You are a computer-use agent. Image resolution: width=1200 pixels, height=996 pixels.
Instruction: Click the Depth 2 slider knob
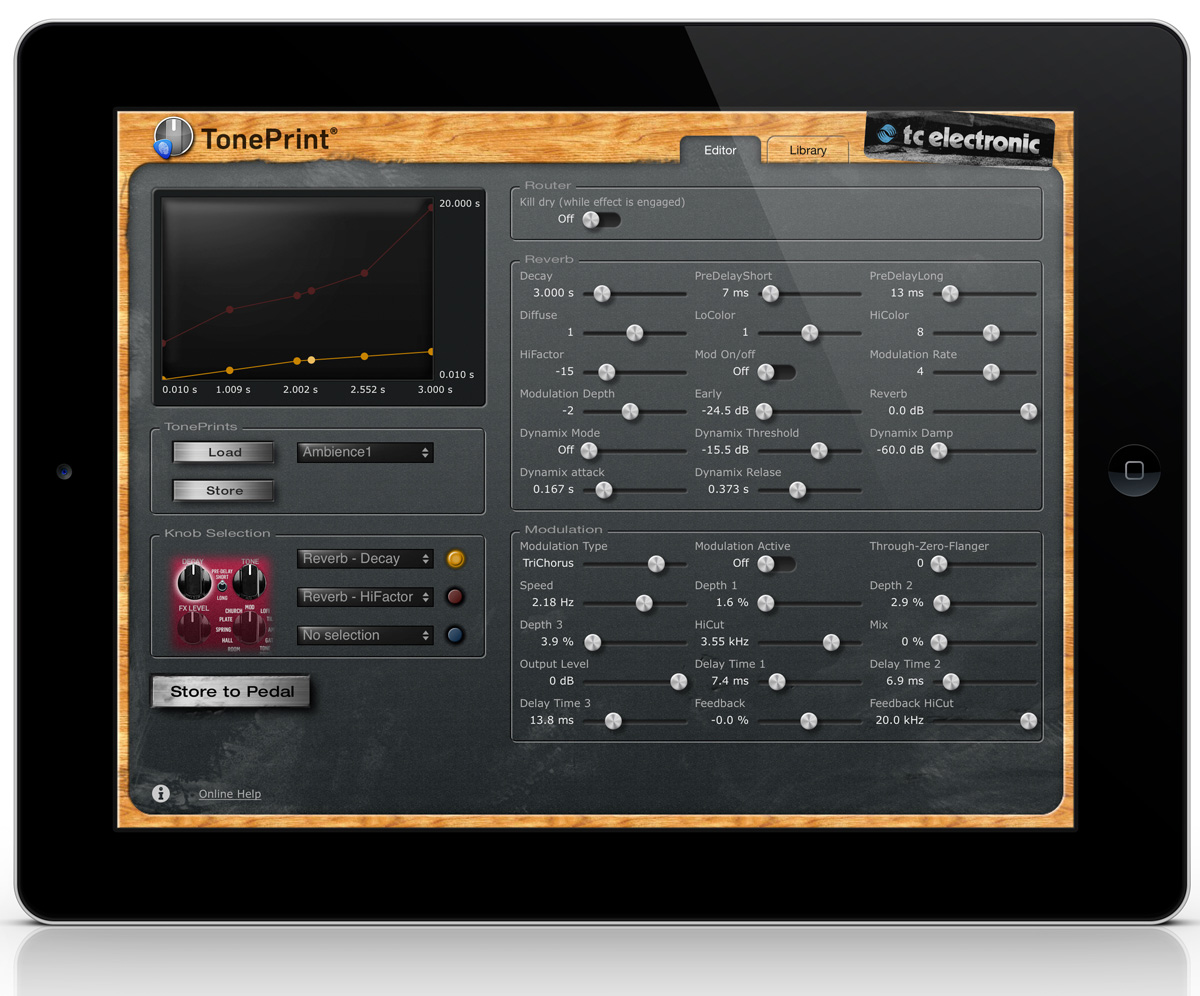941,603
